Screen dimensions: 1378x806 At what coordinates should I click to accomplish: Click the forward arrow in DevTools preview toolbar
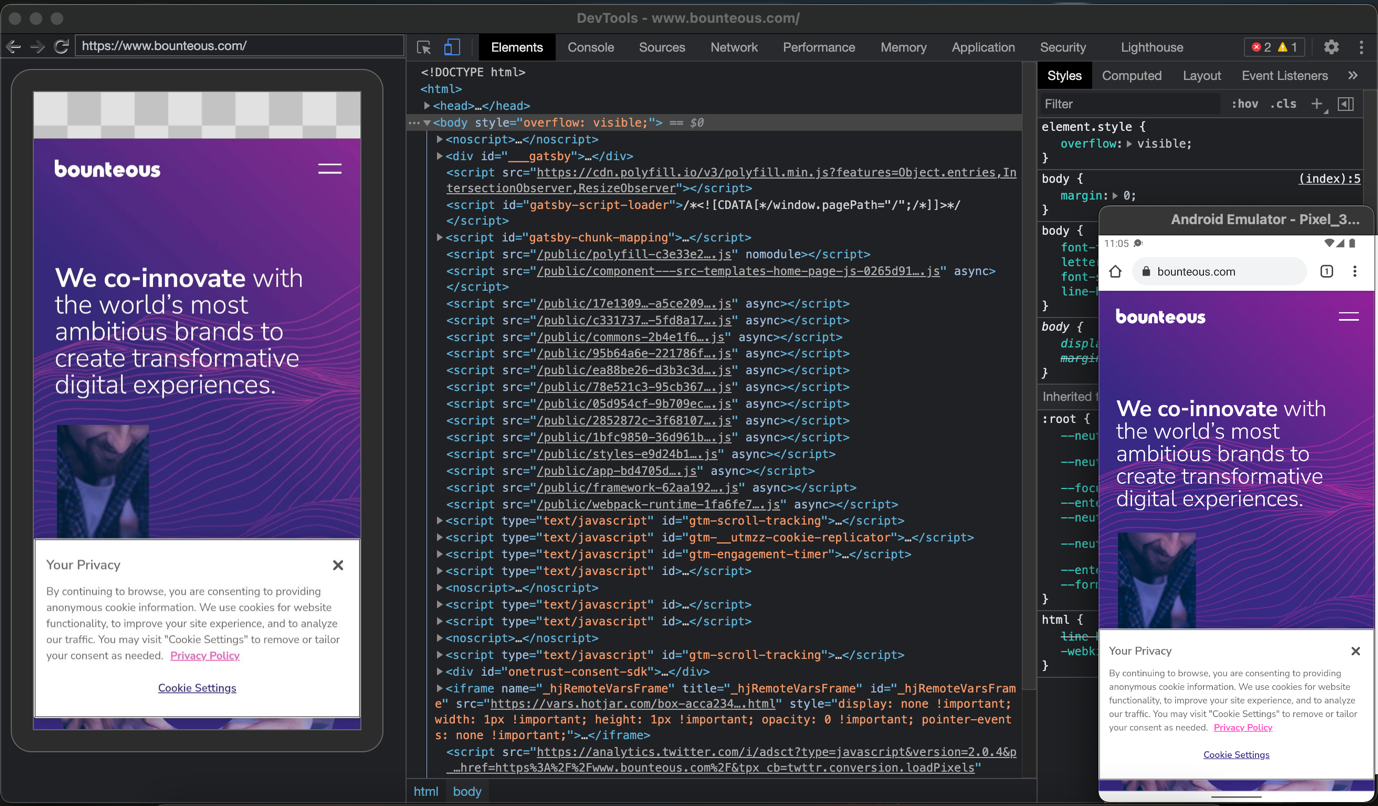[37, 47]
